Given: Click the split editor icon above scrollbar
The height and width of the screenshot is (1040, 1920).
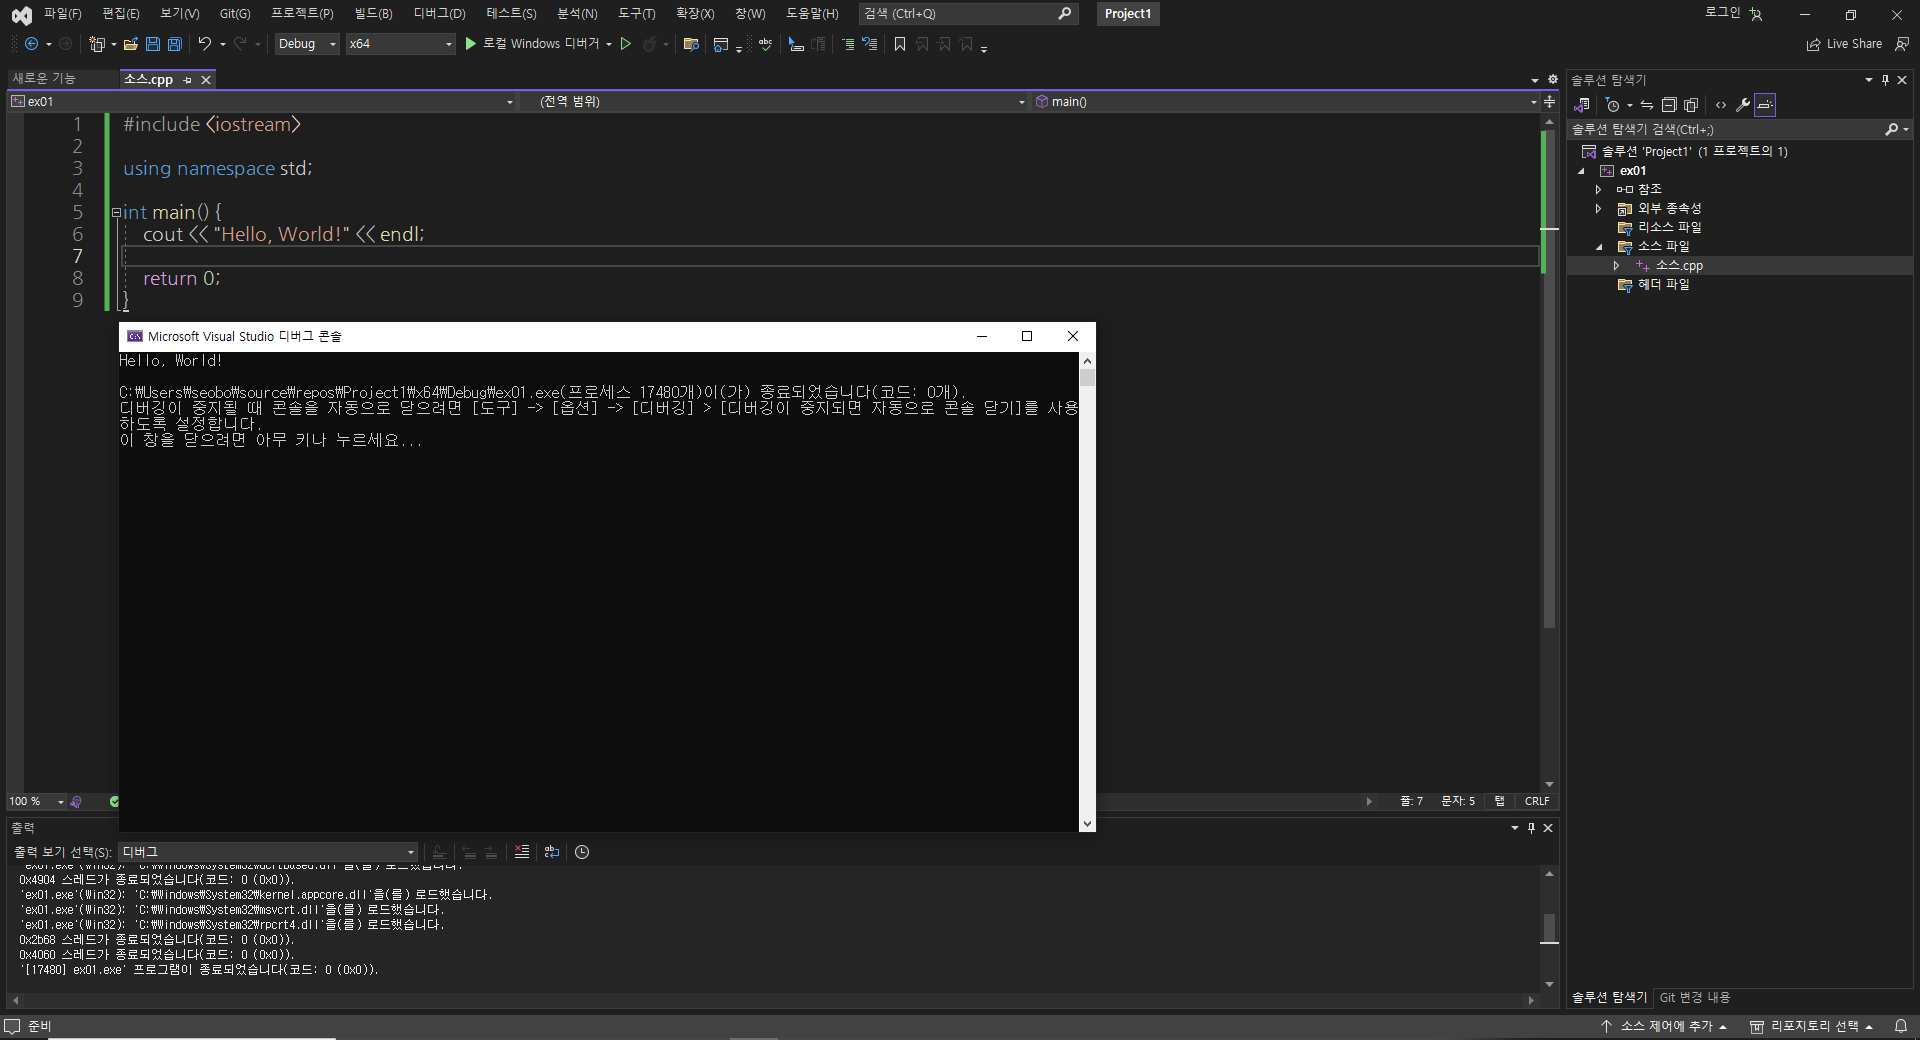Looking at the screenshot, I should tap(1549, 101).
